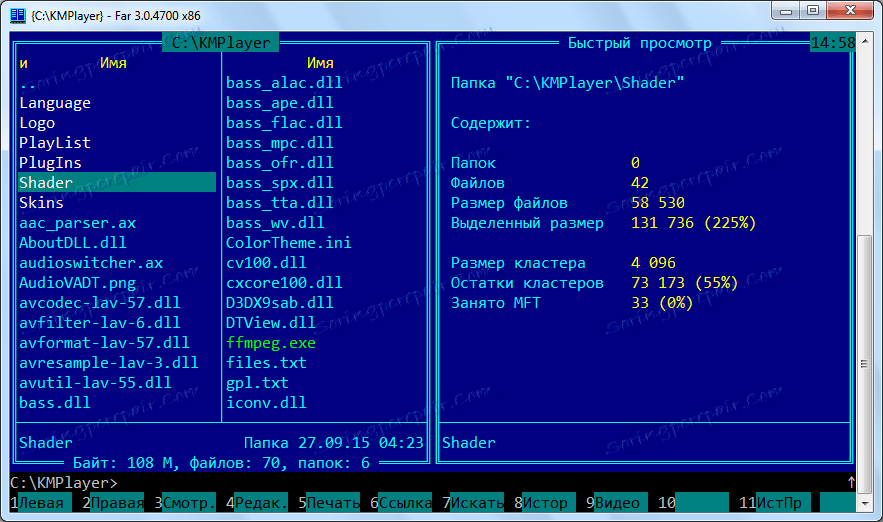Viewport: 883px width, 522px height.
Task: Select file DTView.dll
Action: coord(270,323)
